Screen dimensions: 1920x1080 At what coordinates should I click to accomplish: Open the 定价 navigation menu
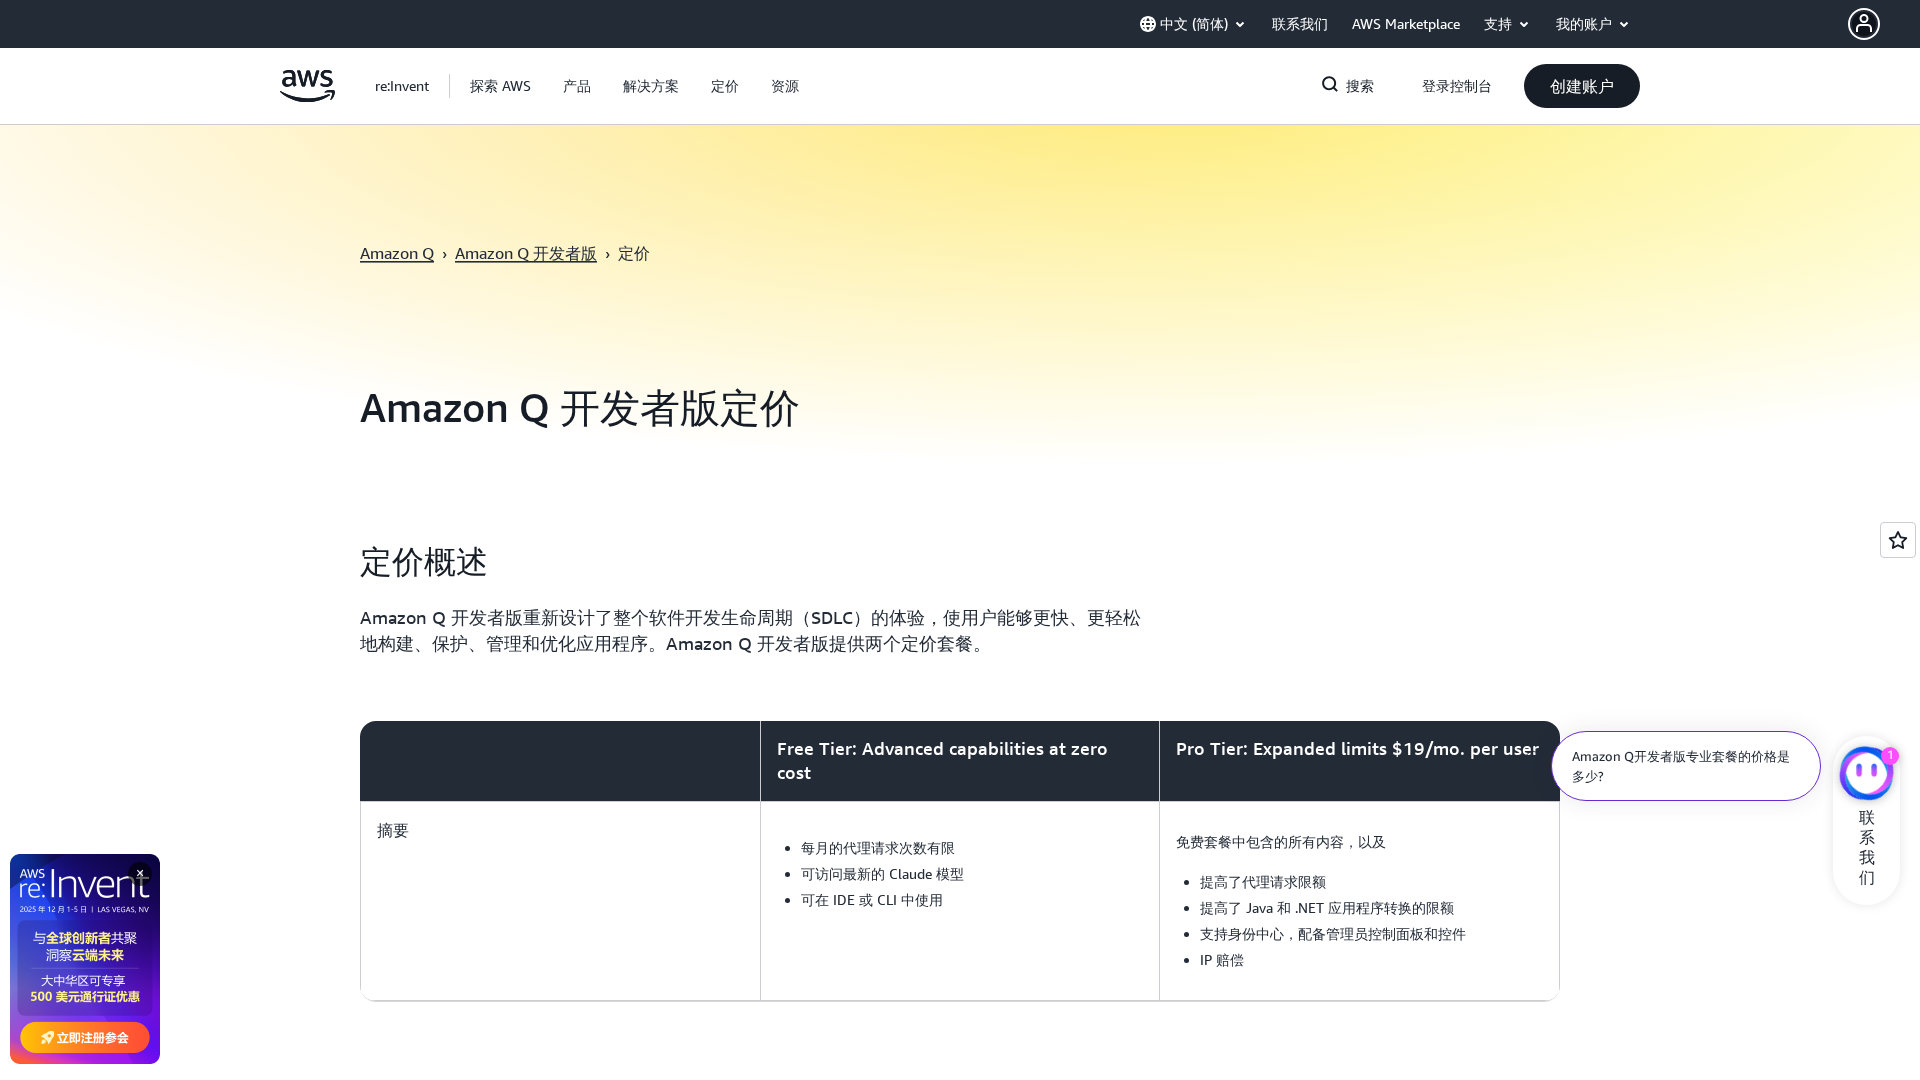pyautogui.click(x=724, y=86)
